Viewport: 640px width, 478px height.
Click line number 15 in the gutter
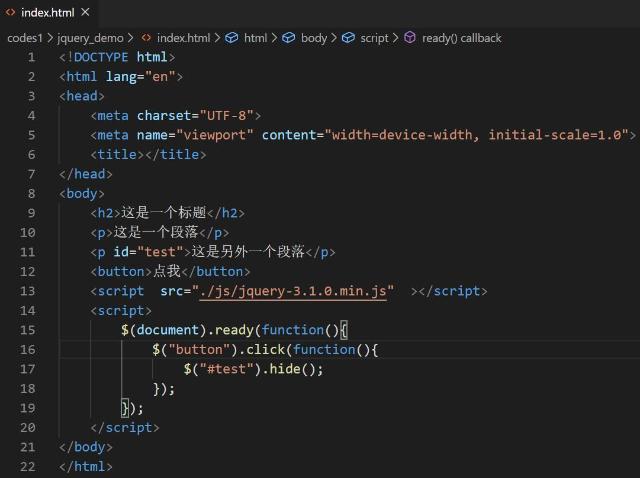(x=27, y=330)
